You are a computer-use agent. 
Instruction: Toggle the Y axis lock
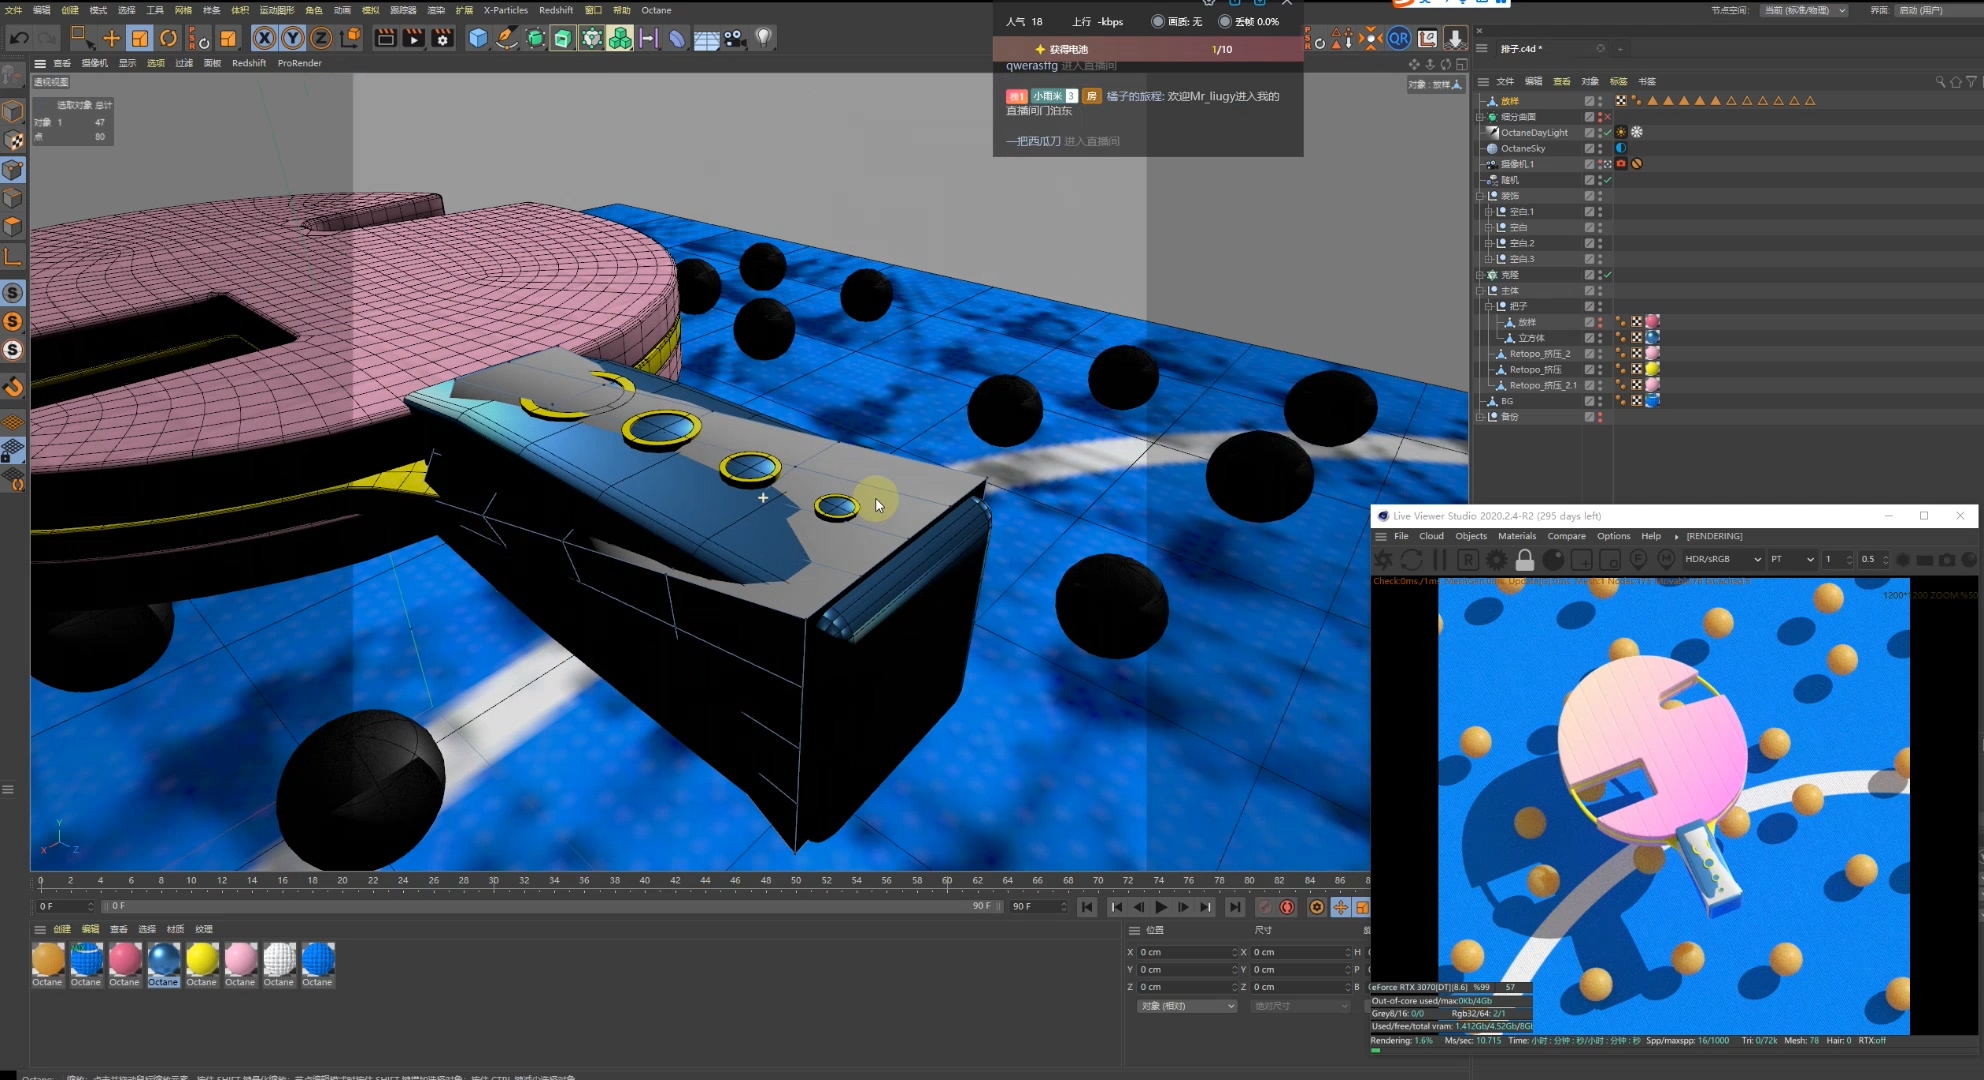tap(292, 38)
